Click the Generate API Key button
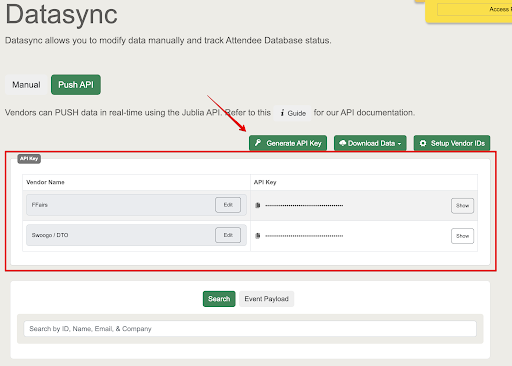512x366 pixels. [288, 143]
